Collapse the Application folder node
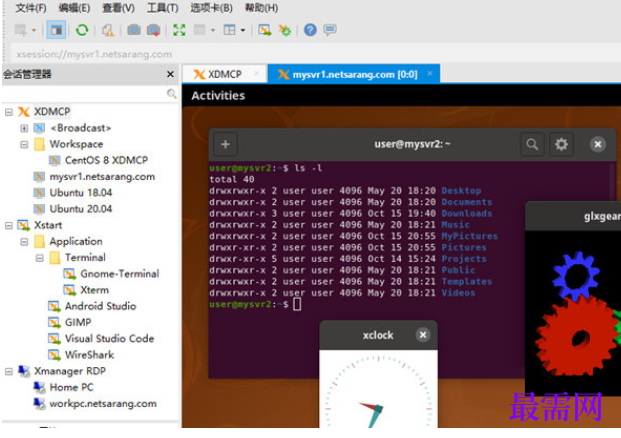The image size is (621, 438). click(24, 242)
